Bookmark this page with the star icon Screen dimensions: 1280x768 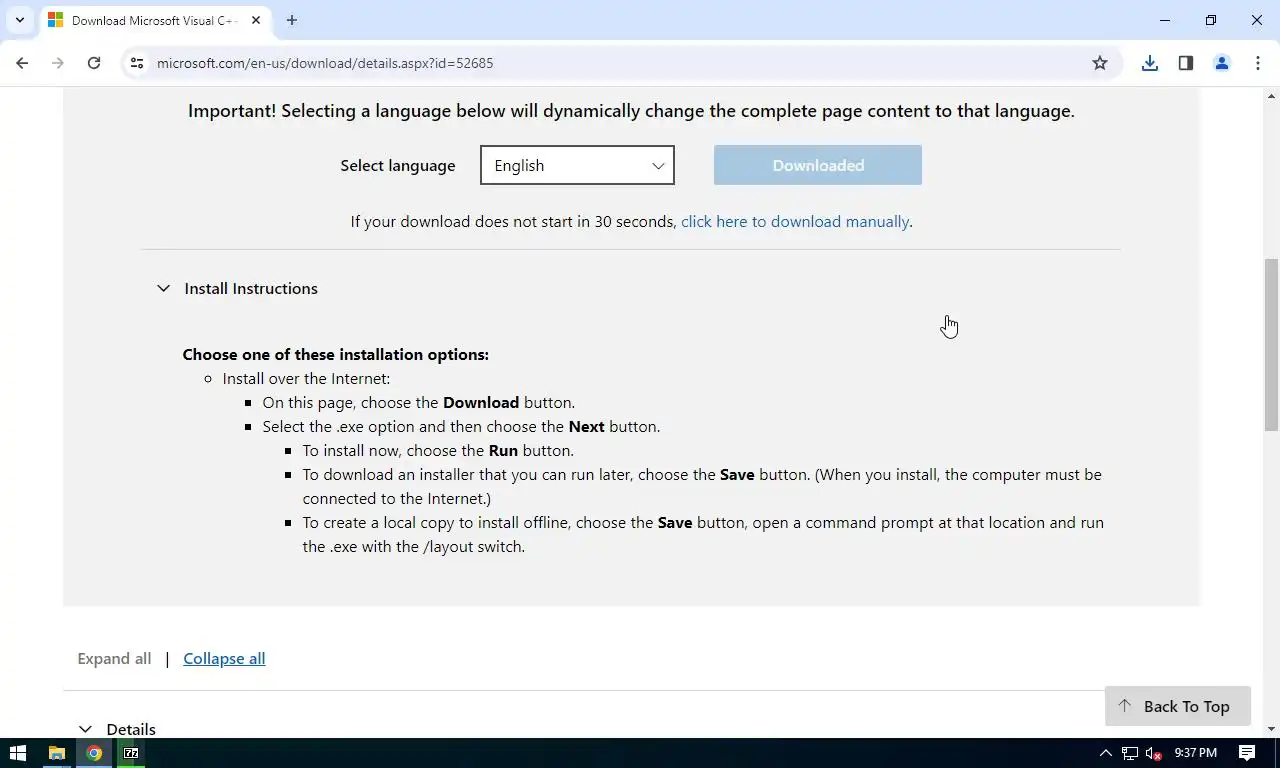[1100, 63]
